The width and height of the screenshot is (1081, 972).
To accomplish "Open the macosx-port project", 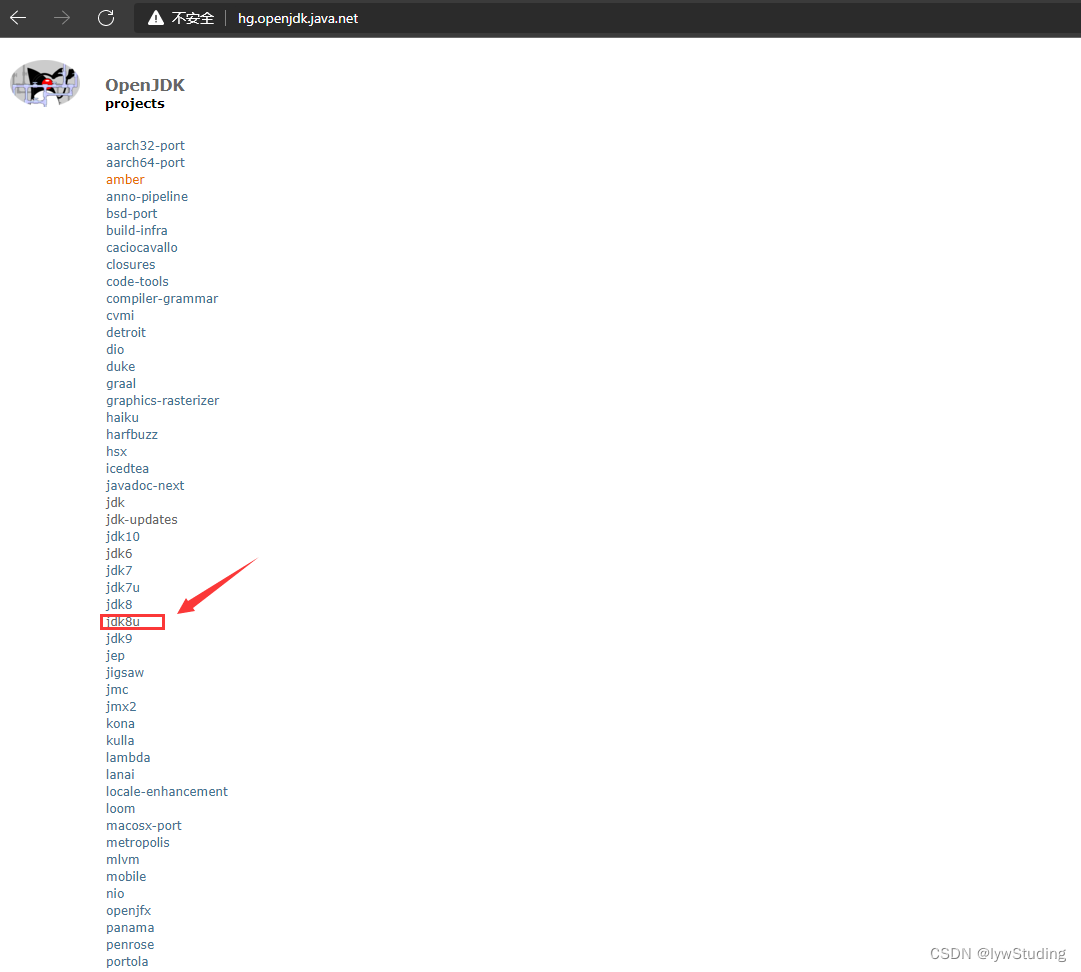I will pyautogui.click(x=144, y=826).
